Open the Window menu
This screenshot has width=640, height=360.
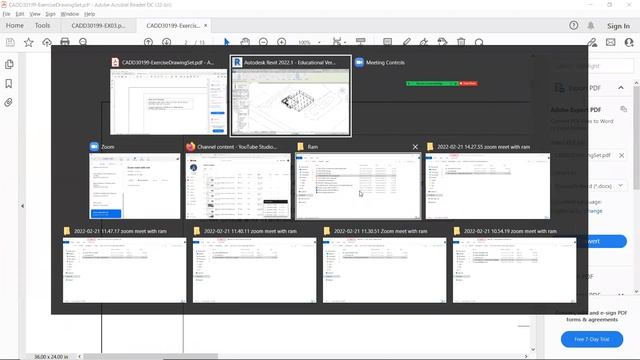(x=69, y=14)
